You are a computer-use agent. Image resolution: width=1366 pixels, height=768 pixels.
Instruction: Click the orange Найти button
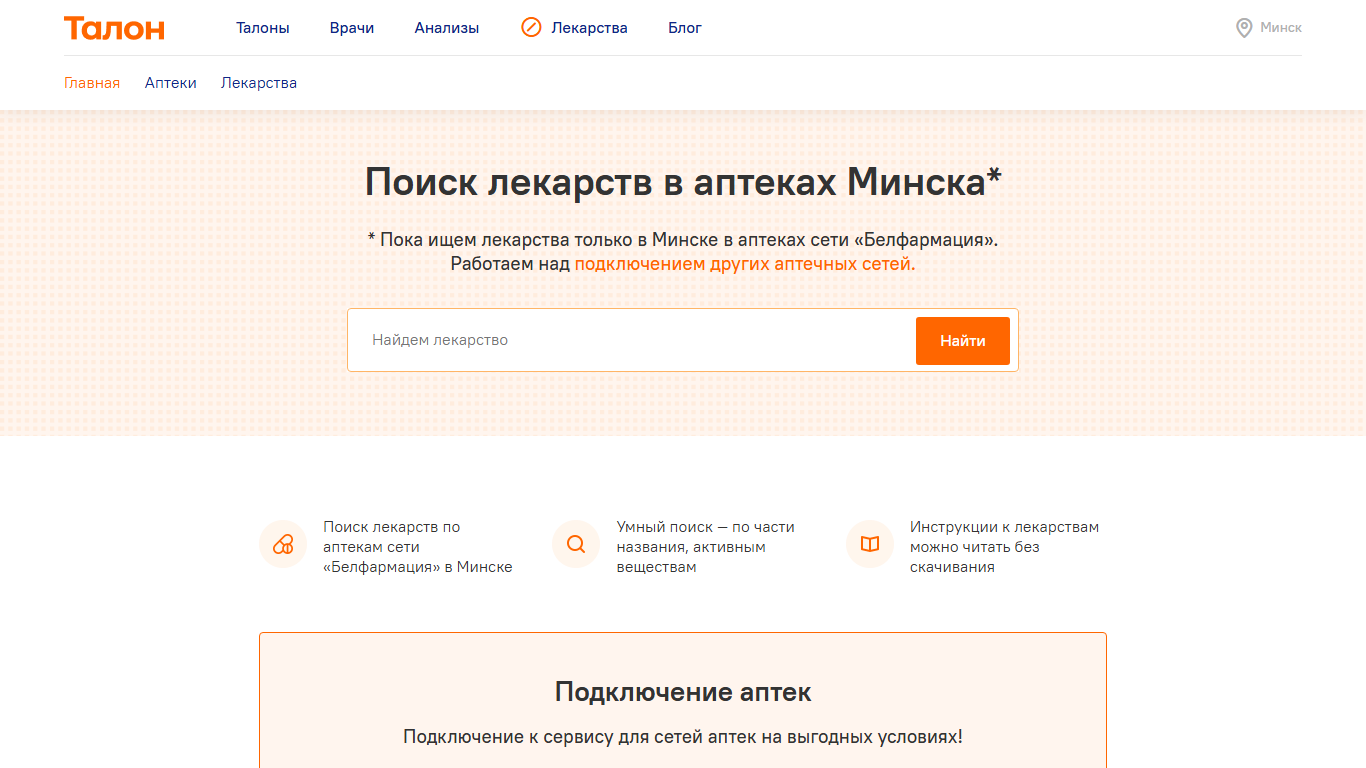pyautogui.click(x=963, y=341)
